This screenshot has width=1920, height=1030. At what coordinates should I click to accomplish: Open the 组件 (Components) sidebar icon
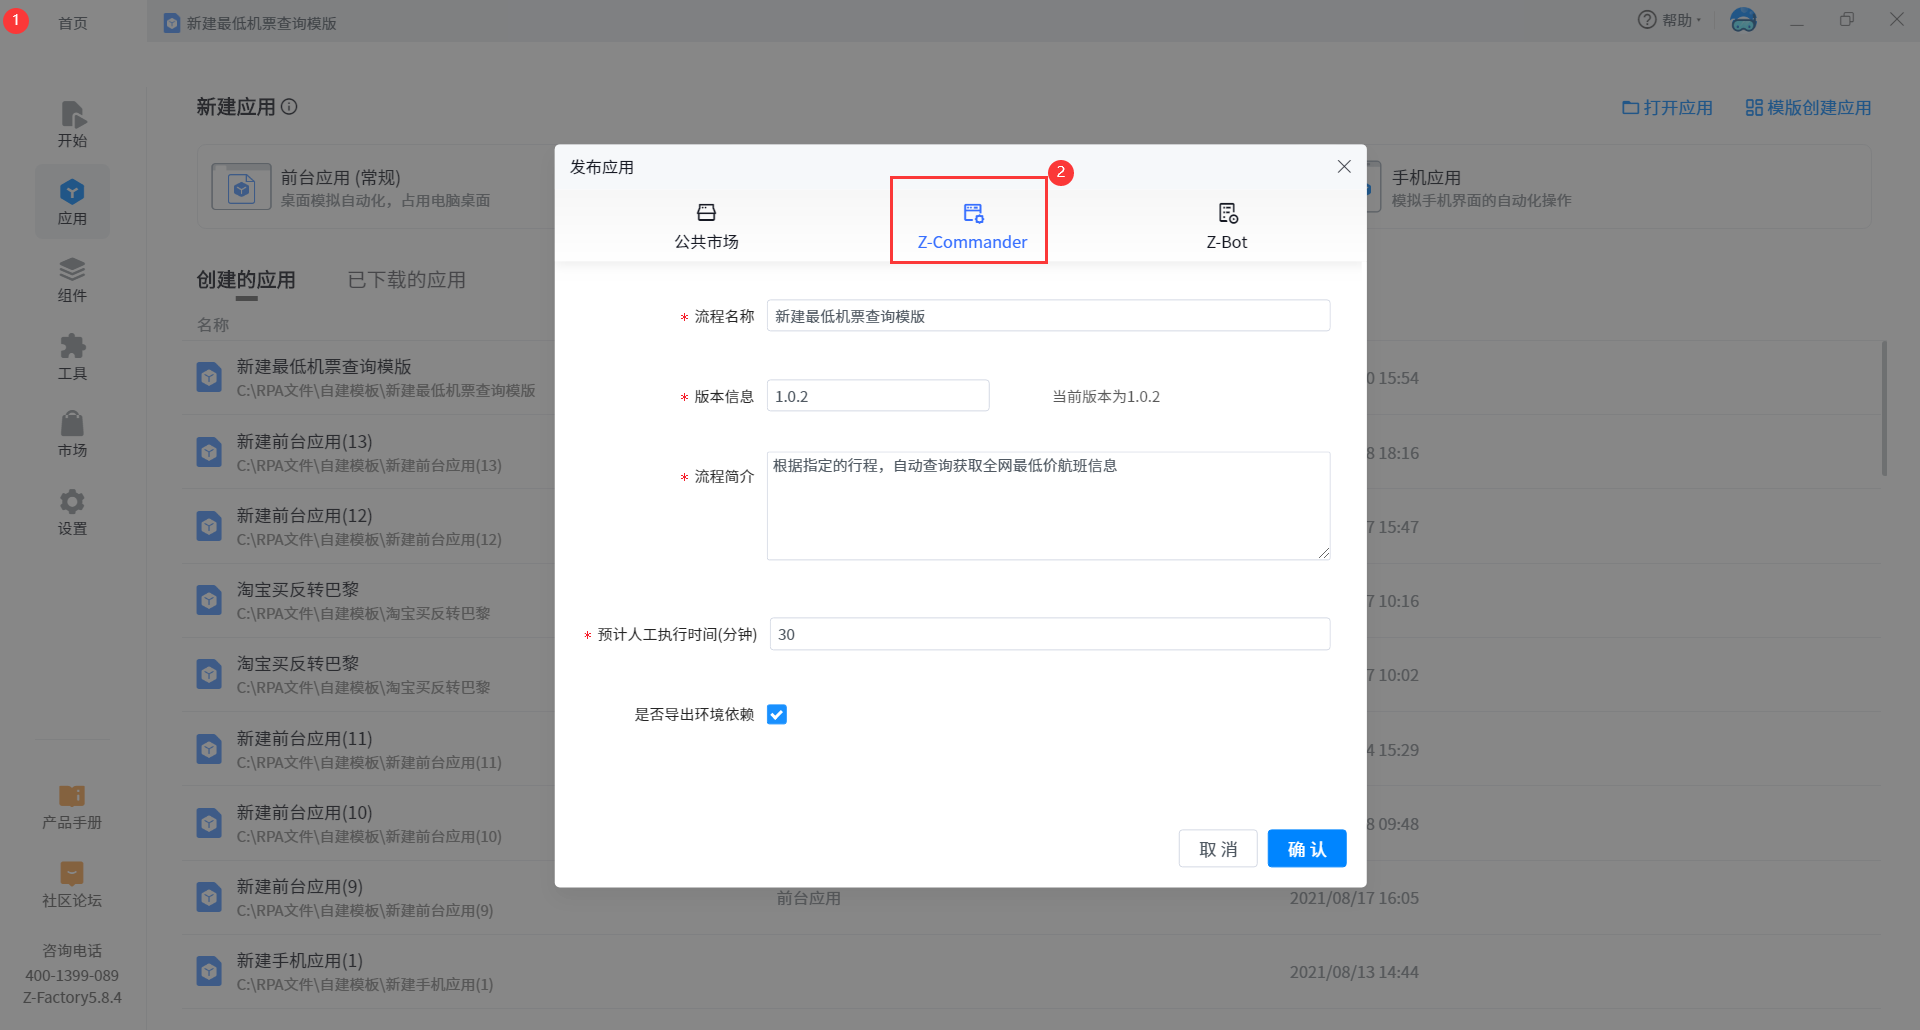pos(72,279)
